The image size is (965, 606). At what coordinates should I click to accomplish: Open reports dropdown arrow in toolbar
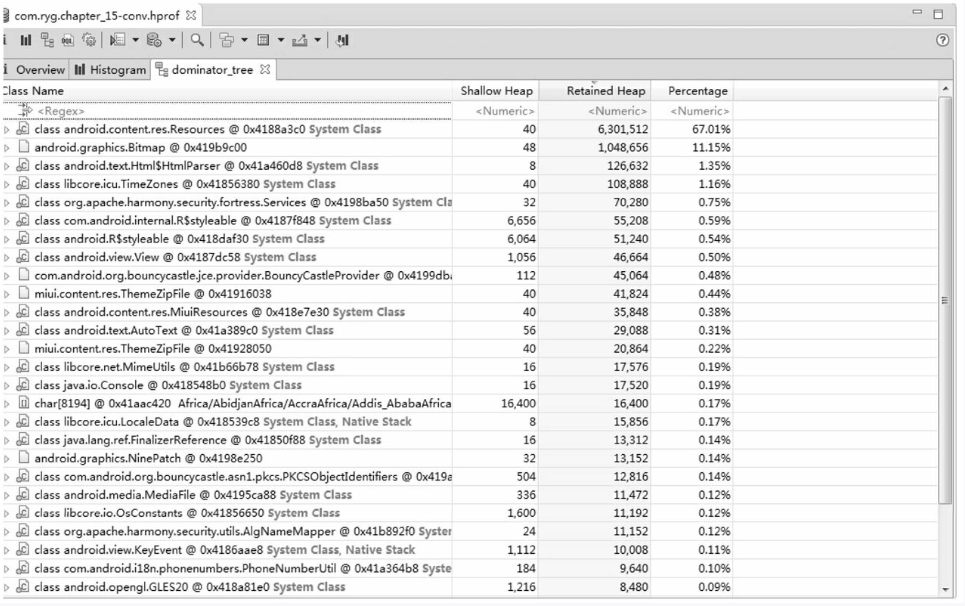tap(135, 40)
